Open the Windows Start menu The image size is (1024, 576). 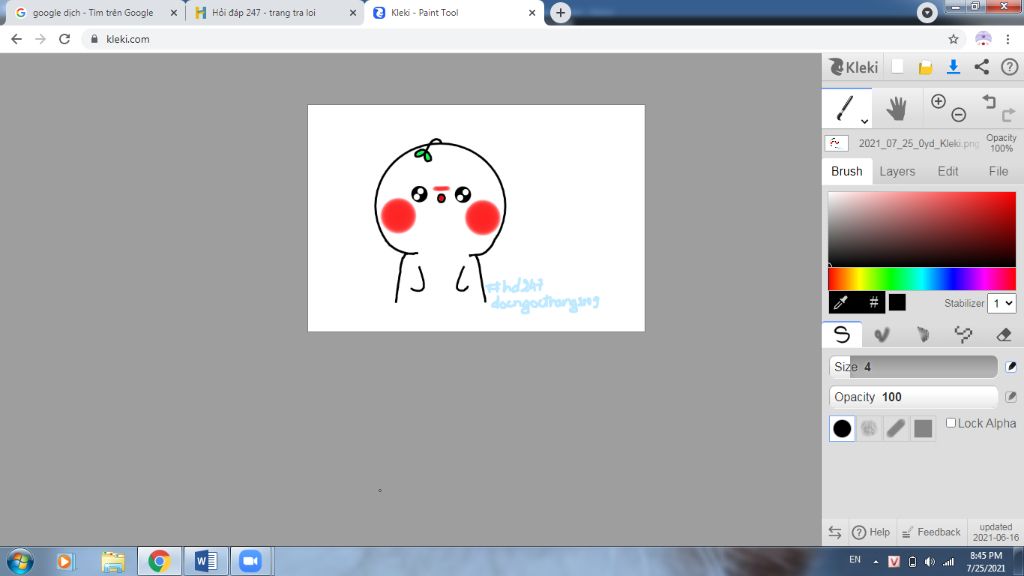(x=20, y=561)
